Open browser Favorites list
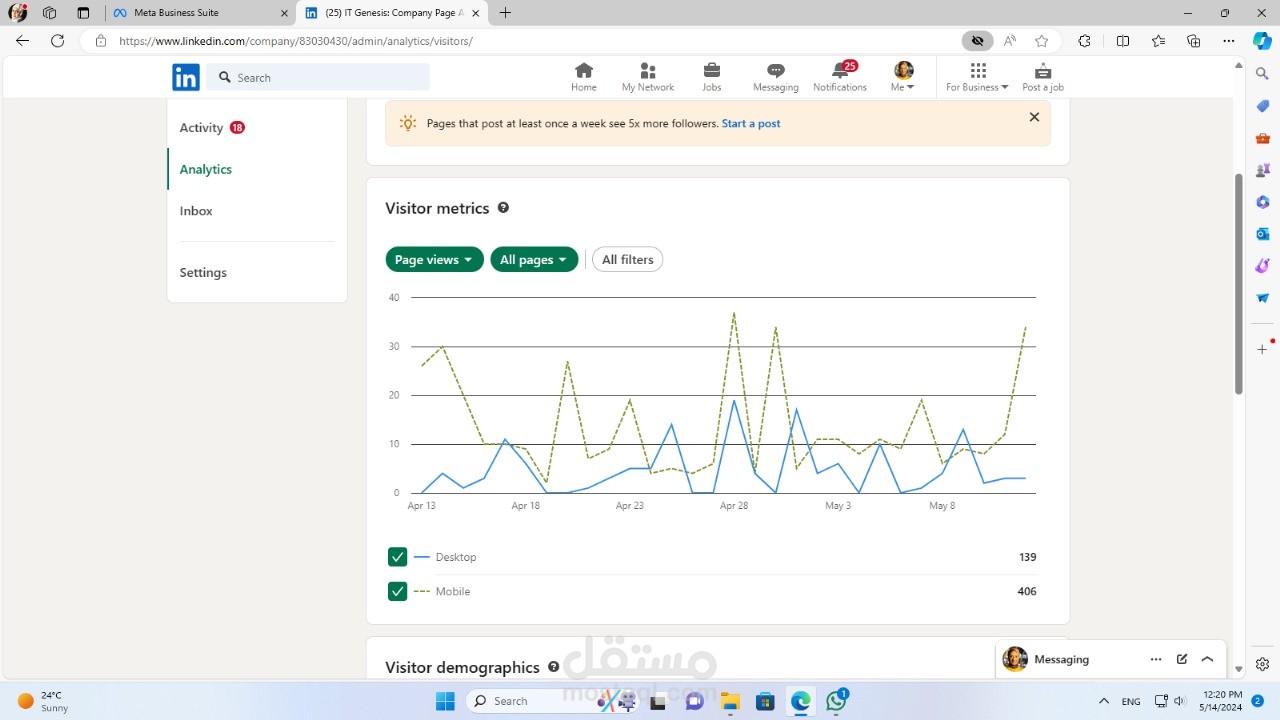The image size is (1280, 720). click(1158, 41)
